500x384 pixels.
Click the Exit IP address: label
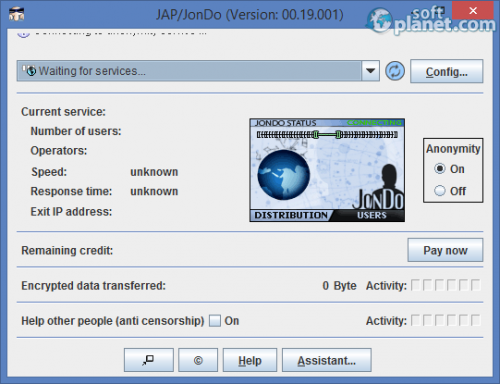point(71,212)
